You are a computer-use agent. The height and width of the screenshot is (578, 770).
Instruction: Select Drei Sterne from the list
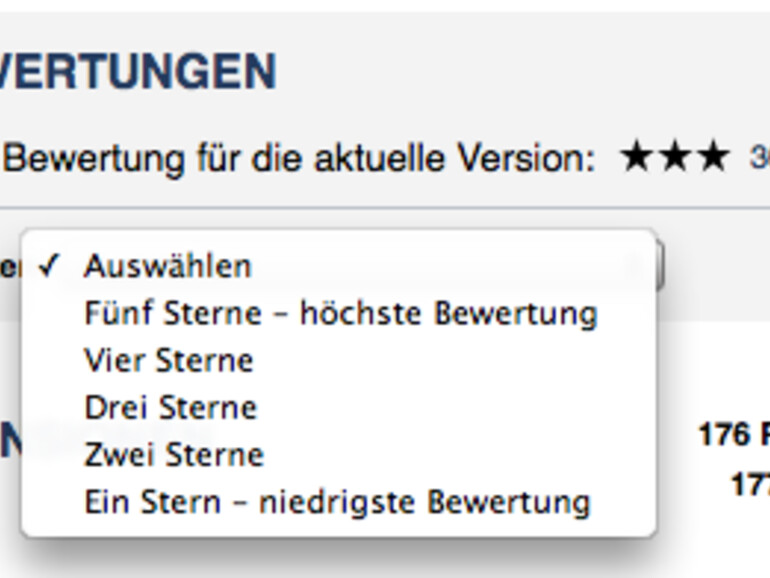(x=170, y=407)
